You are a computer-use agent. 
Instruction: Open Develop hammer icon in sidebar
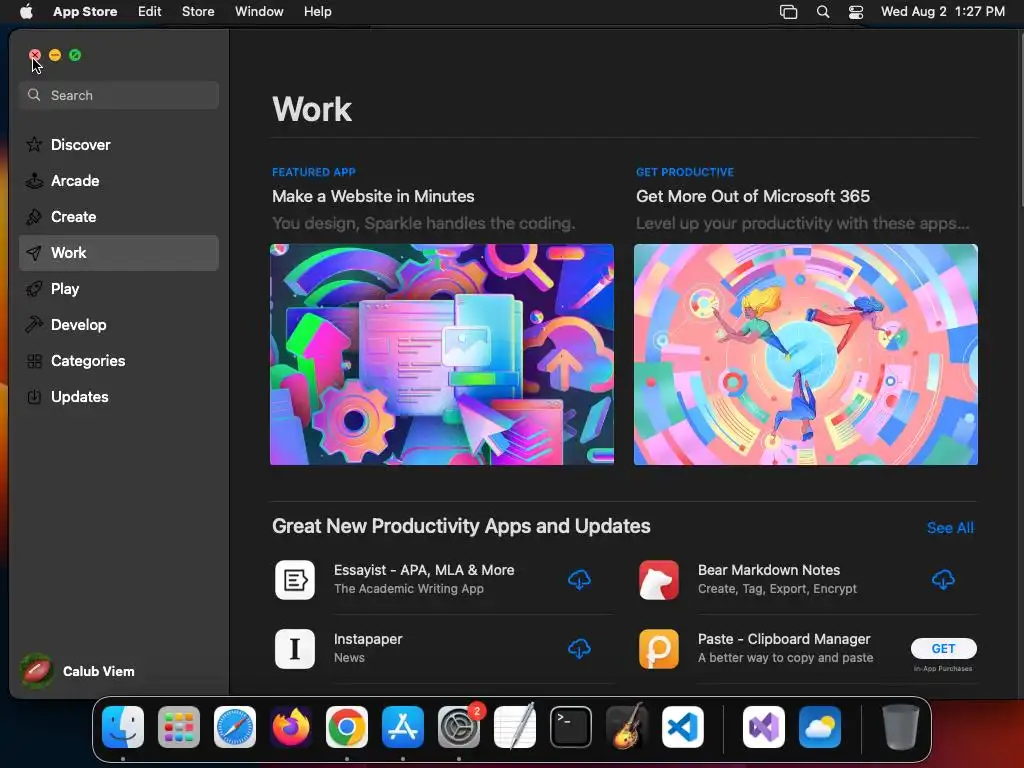pos(34,325)
